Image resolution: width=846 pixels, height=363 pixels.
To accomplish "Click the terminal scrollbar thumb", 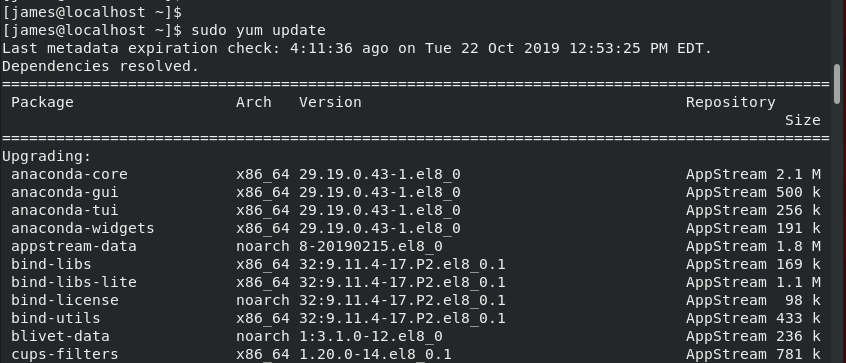I will [837, 84].
